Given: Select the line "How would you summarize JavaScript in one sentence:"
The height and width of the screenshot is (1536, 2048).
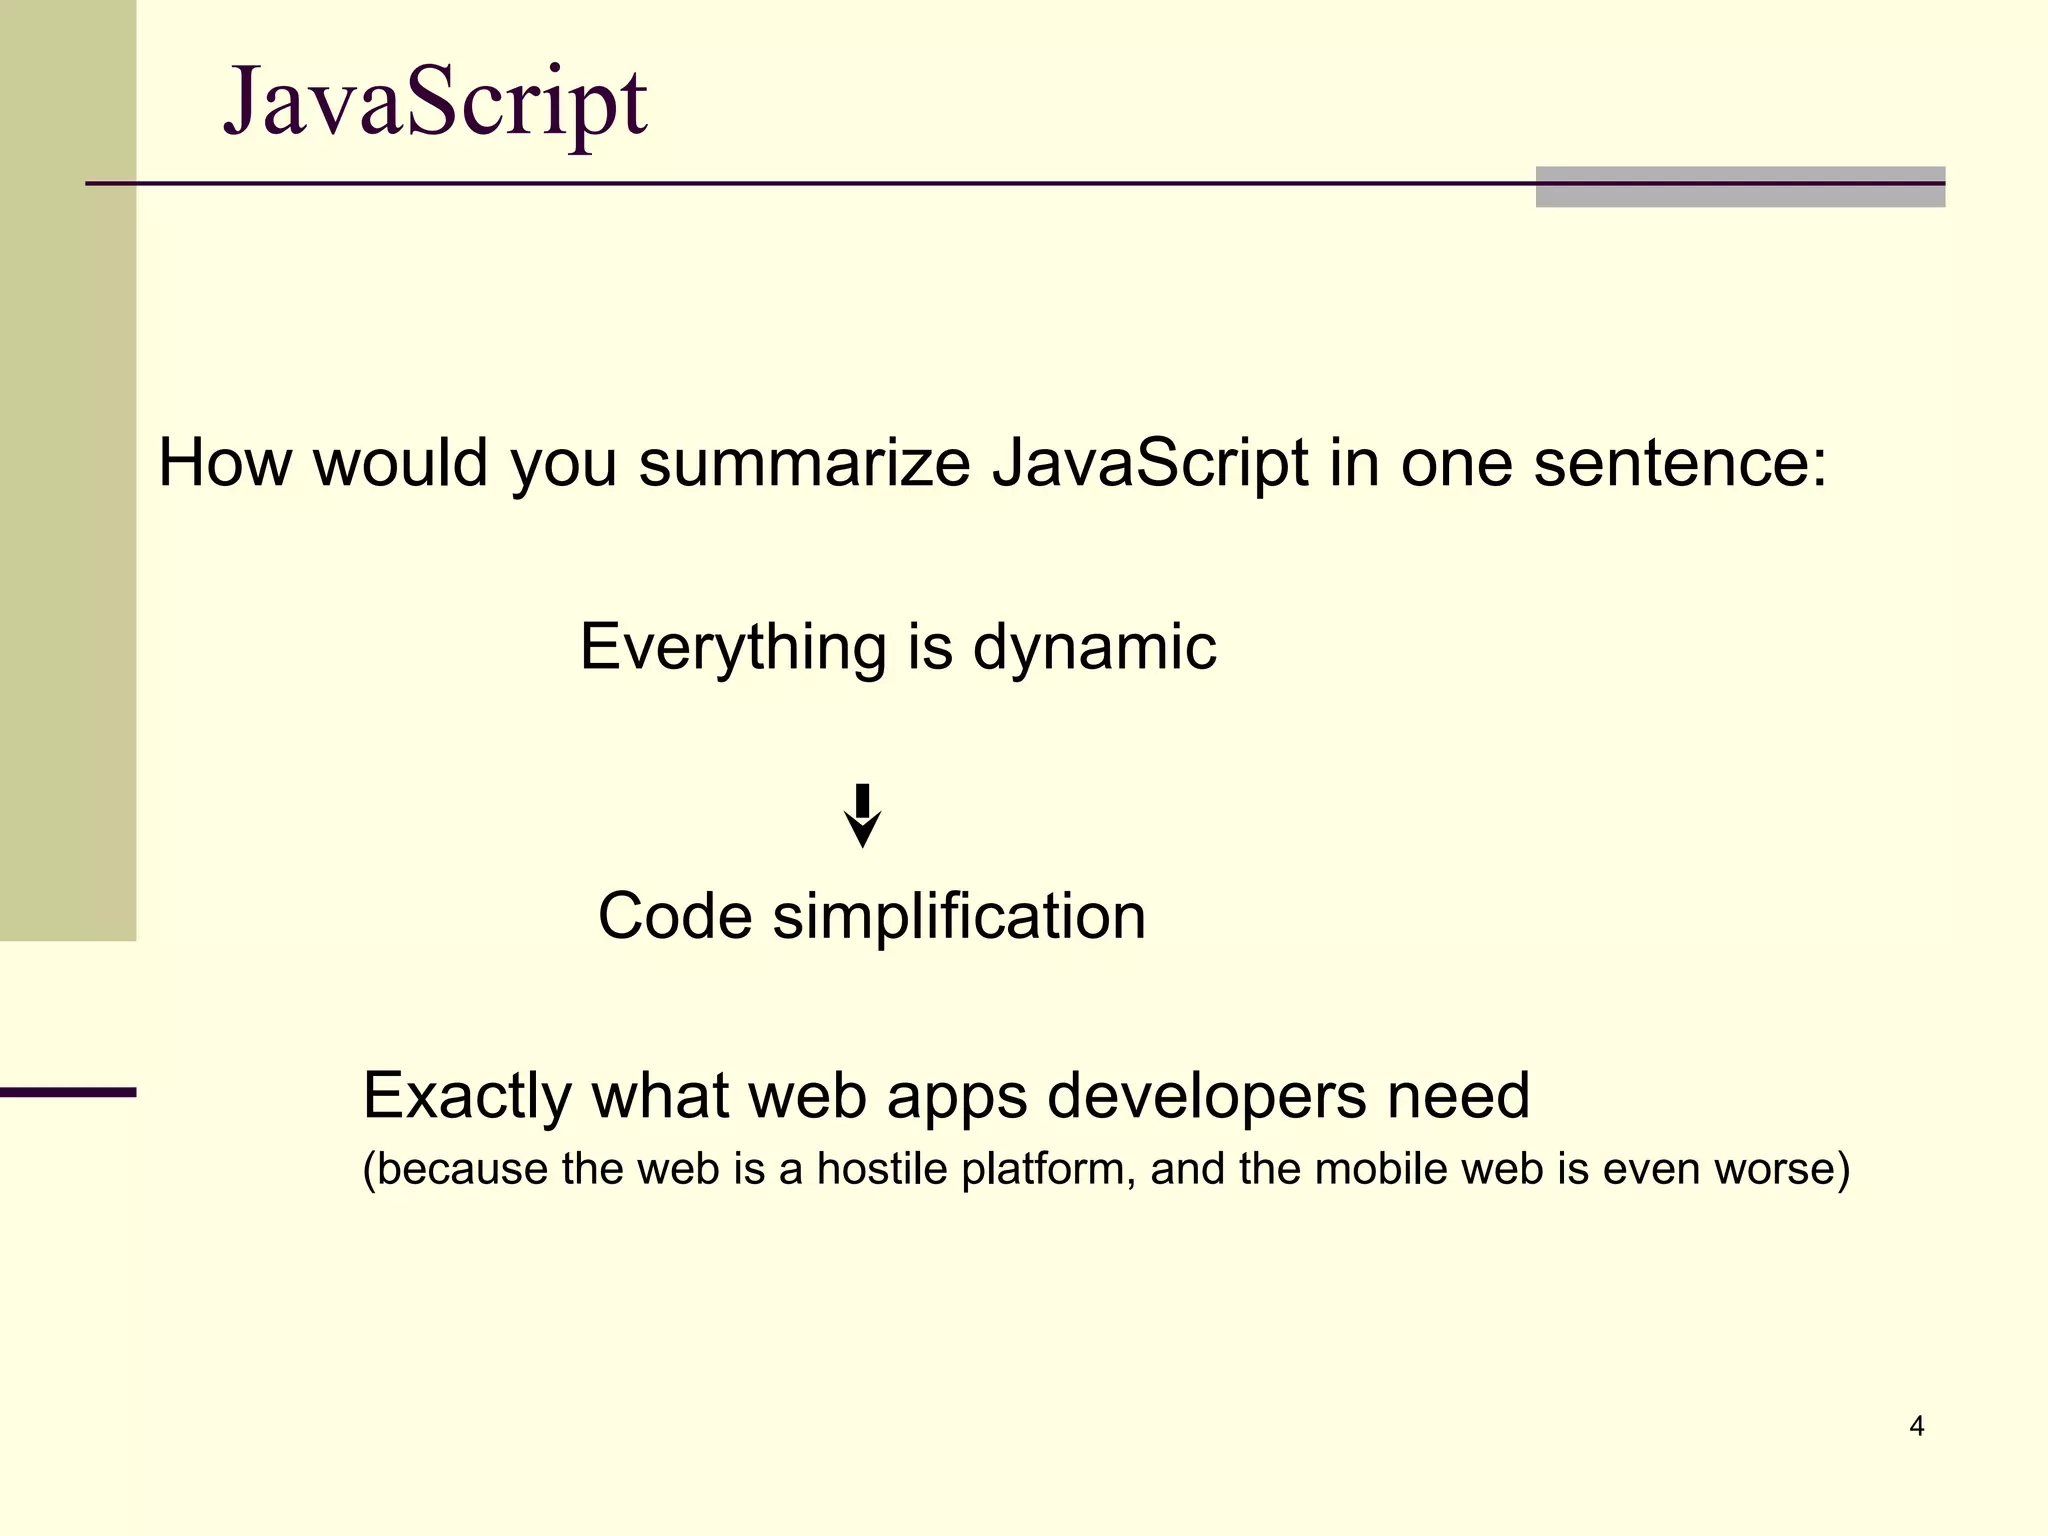Looking at the screenshot, I should coord(993,465).
